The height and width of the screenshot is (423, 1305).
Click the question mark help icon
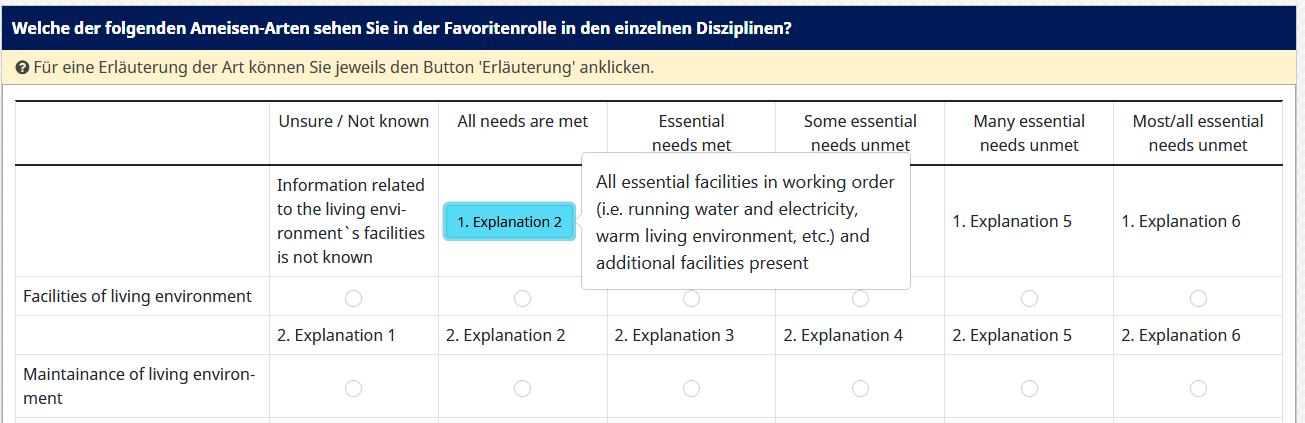(21, 68)
